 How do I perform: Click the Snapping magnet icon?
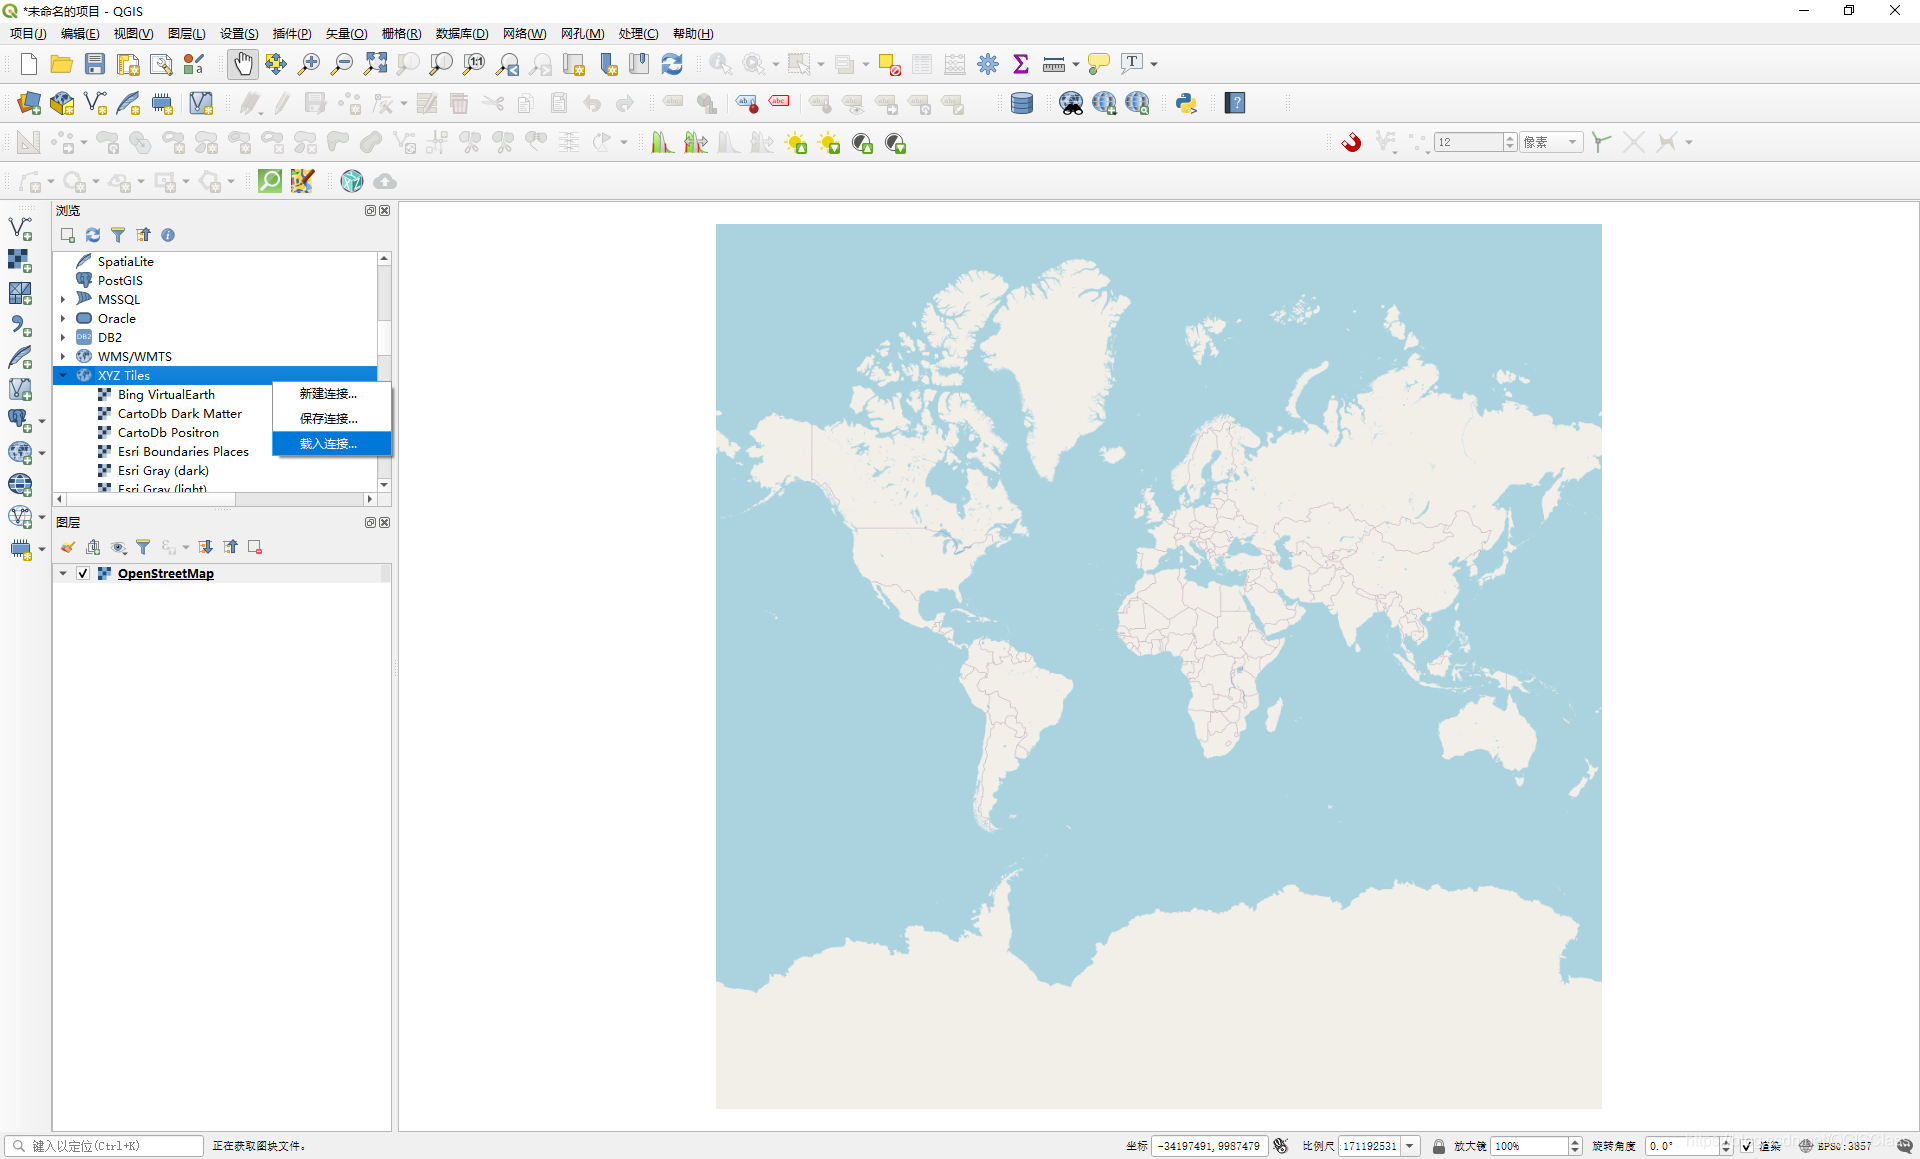[1351, 142]
